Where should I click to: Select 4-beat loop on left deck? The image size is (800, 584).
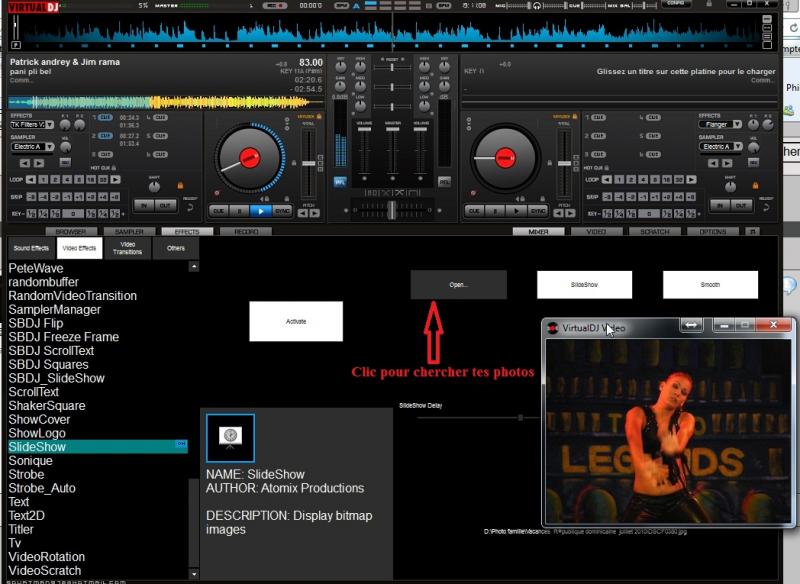tap(67, 180)
